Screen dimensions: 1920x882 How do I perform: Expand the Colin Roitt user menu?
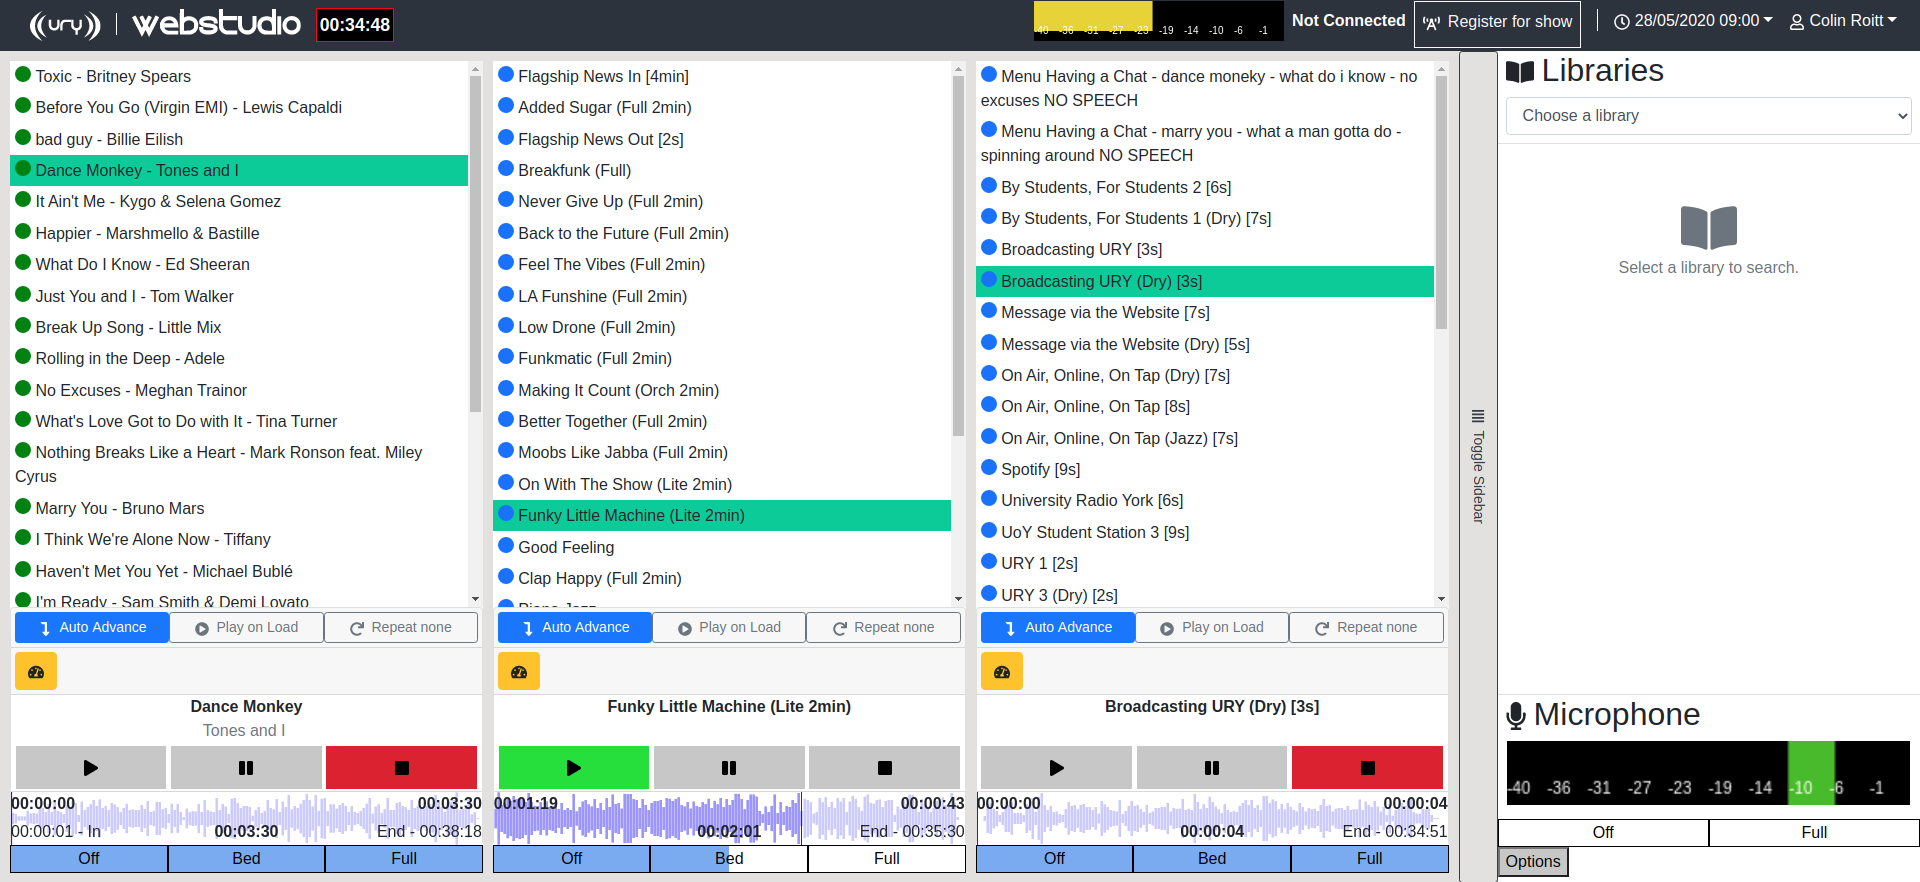click(1842, 21)
